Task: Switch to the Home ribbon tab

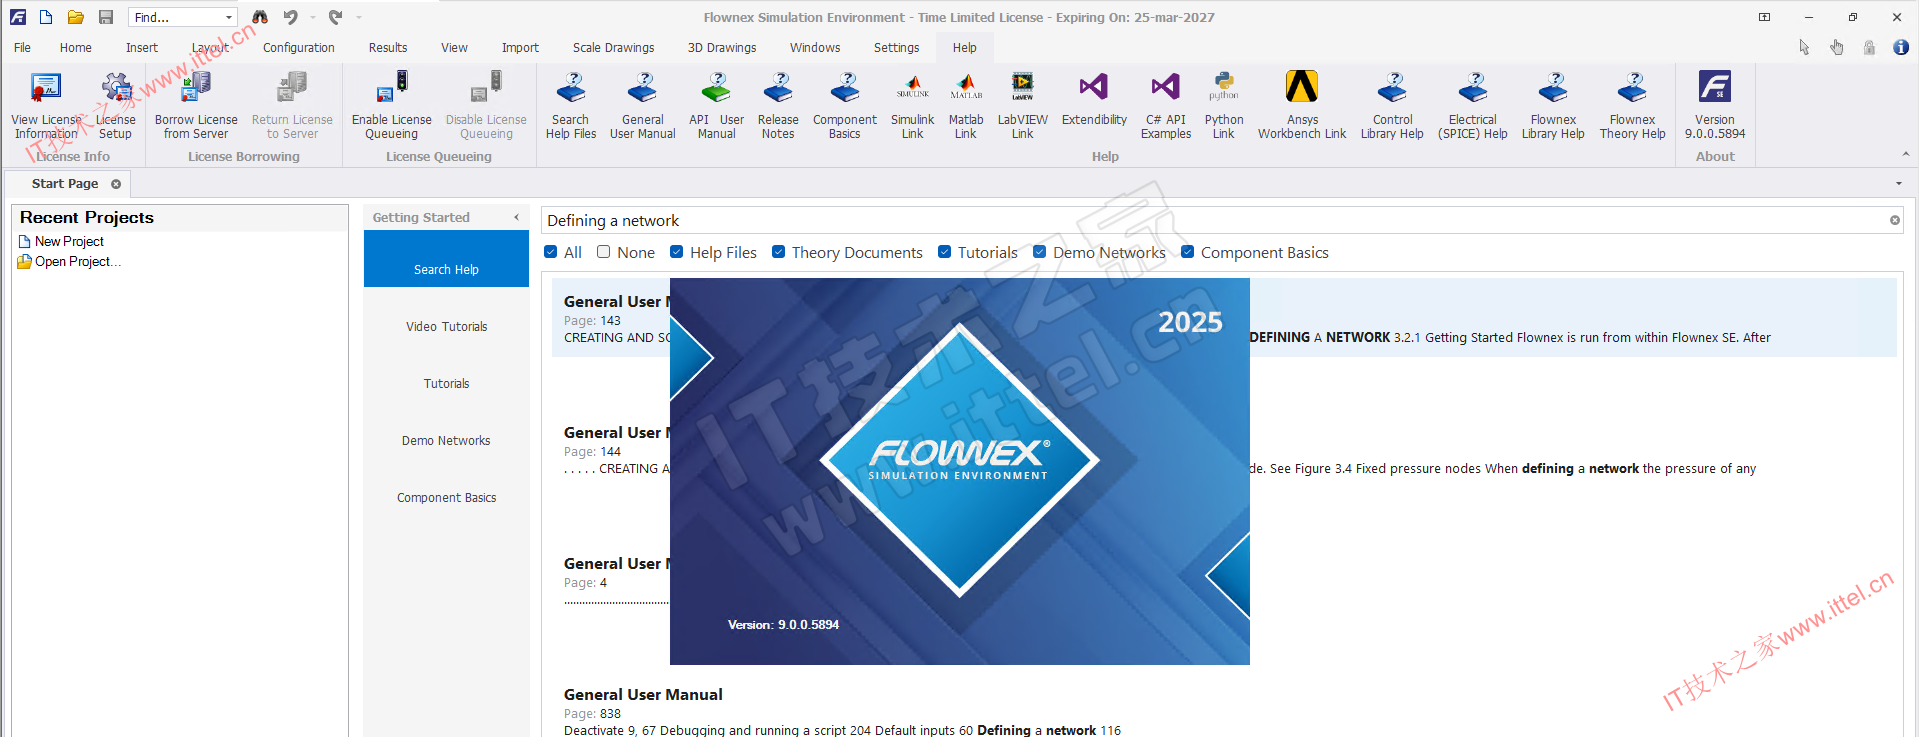Action: (x=76, y=47)
